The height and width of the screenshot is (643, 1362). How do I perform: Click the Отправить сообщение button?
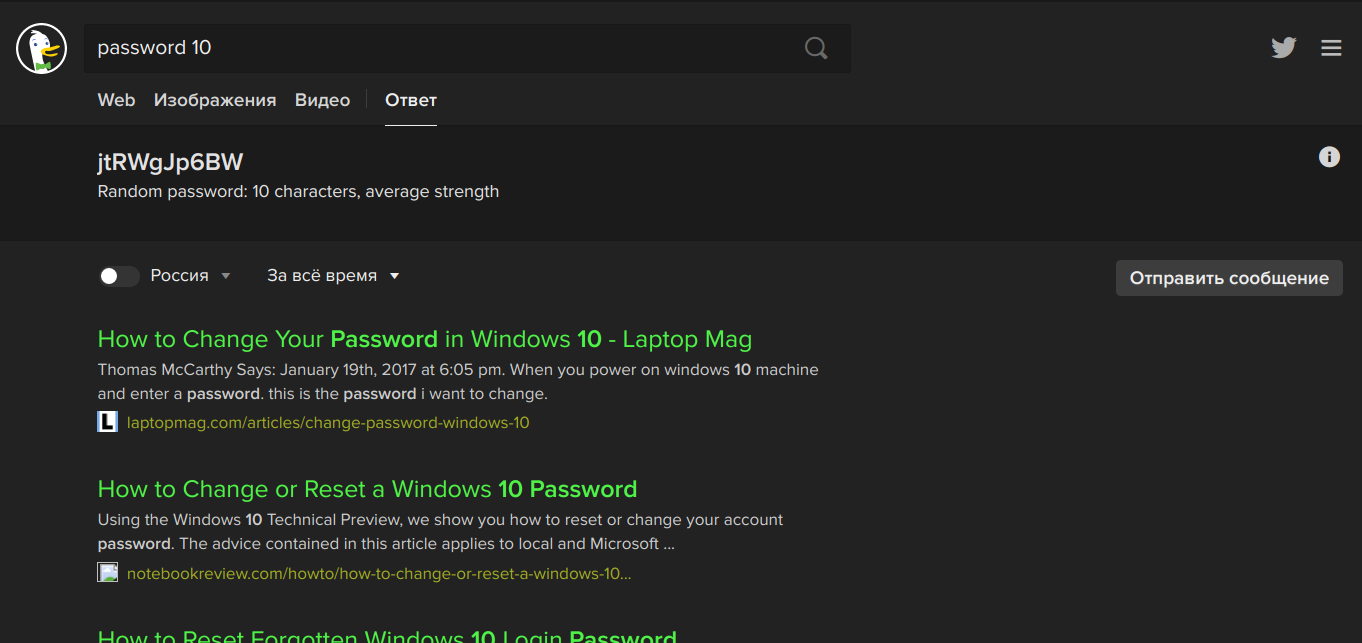pyautogui.click(x=1229, y=278)
